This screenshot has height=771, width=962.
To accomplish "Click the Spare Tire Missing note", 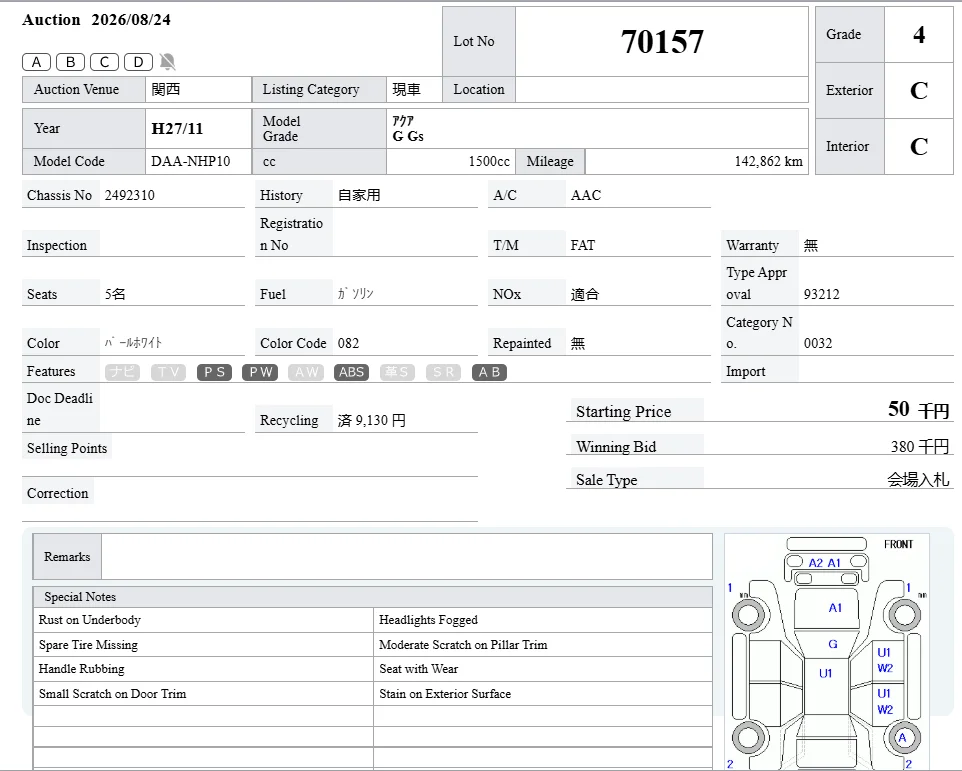I will pos(88,645).
